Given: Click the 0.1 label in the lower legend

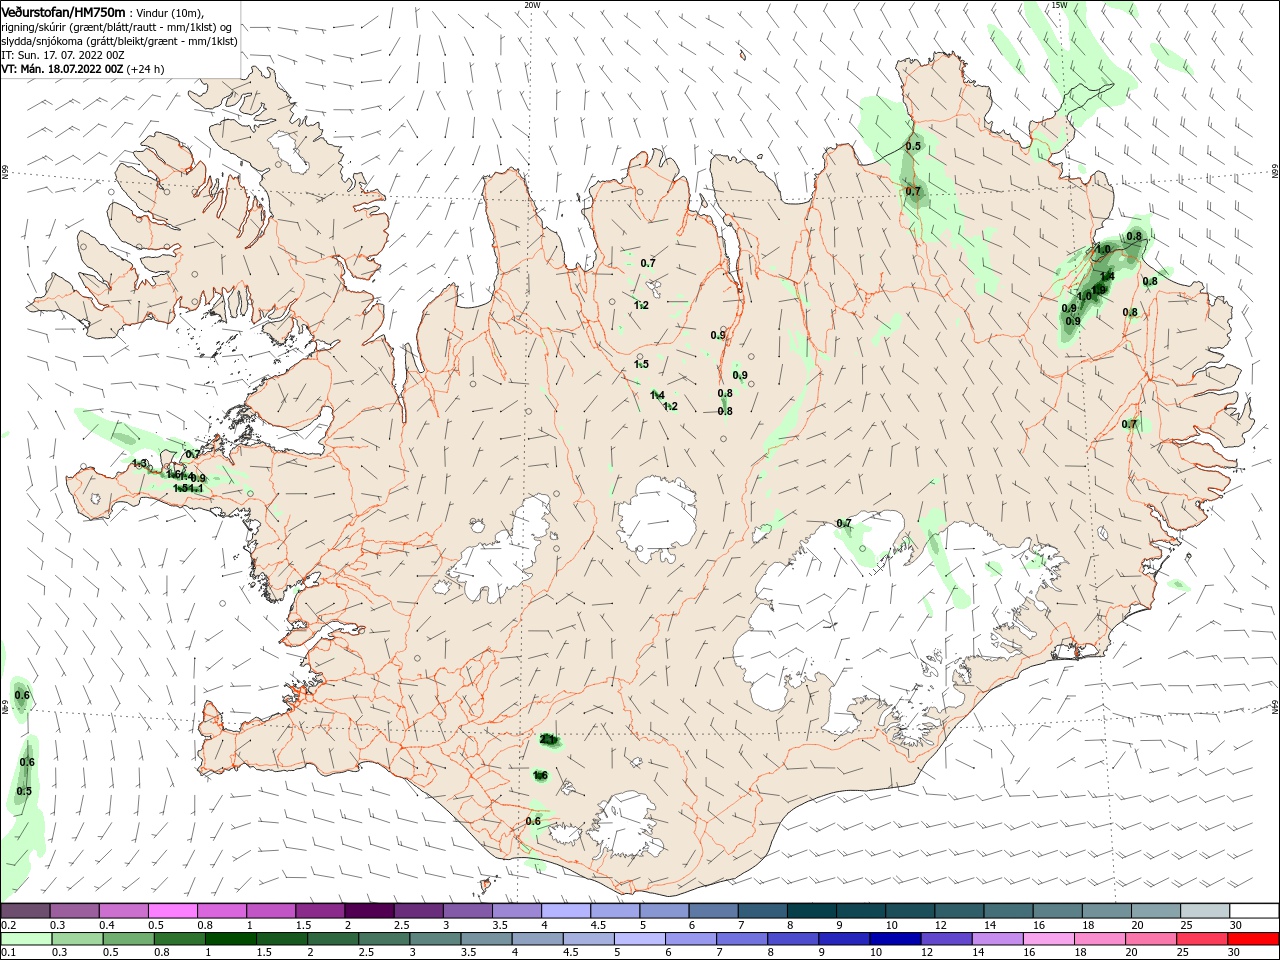Looking at the screenshot, I should tap(8, 953).
